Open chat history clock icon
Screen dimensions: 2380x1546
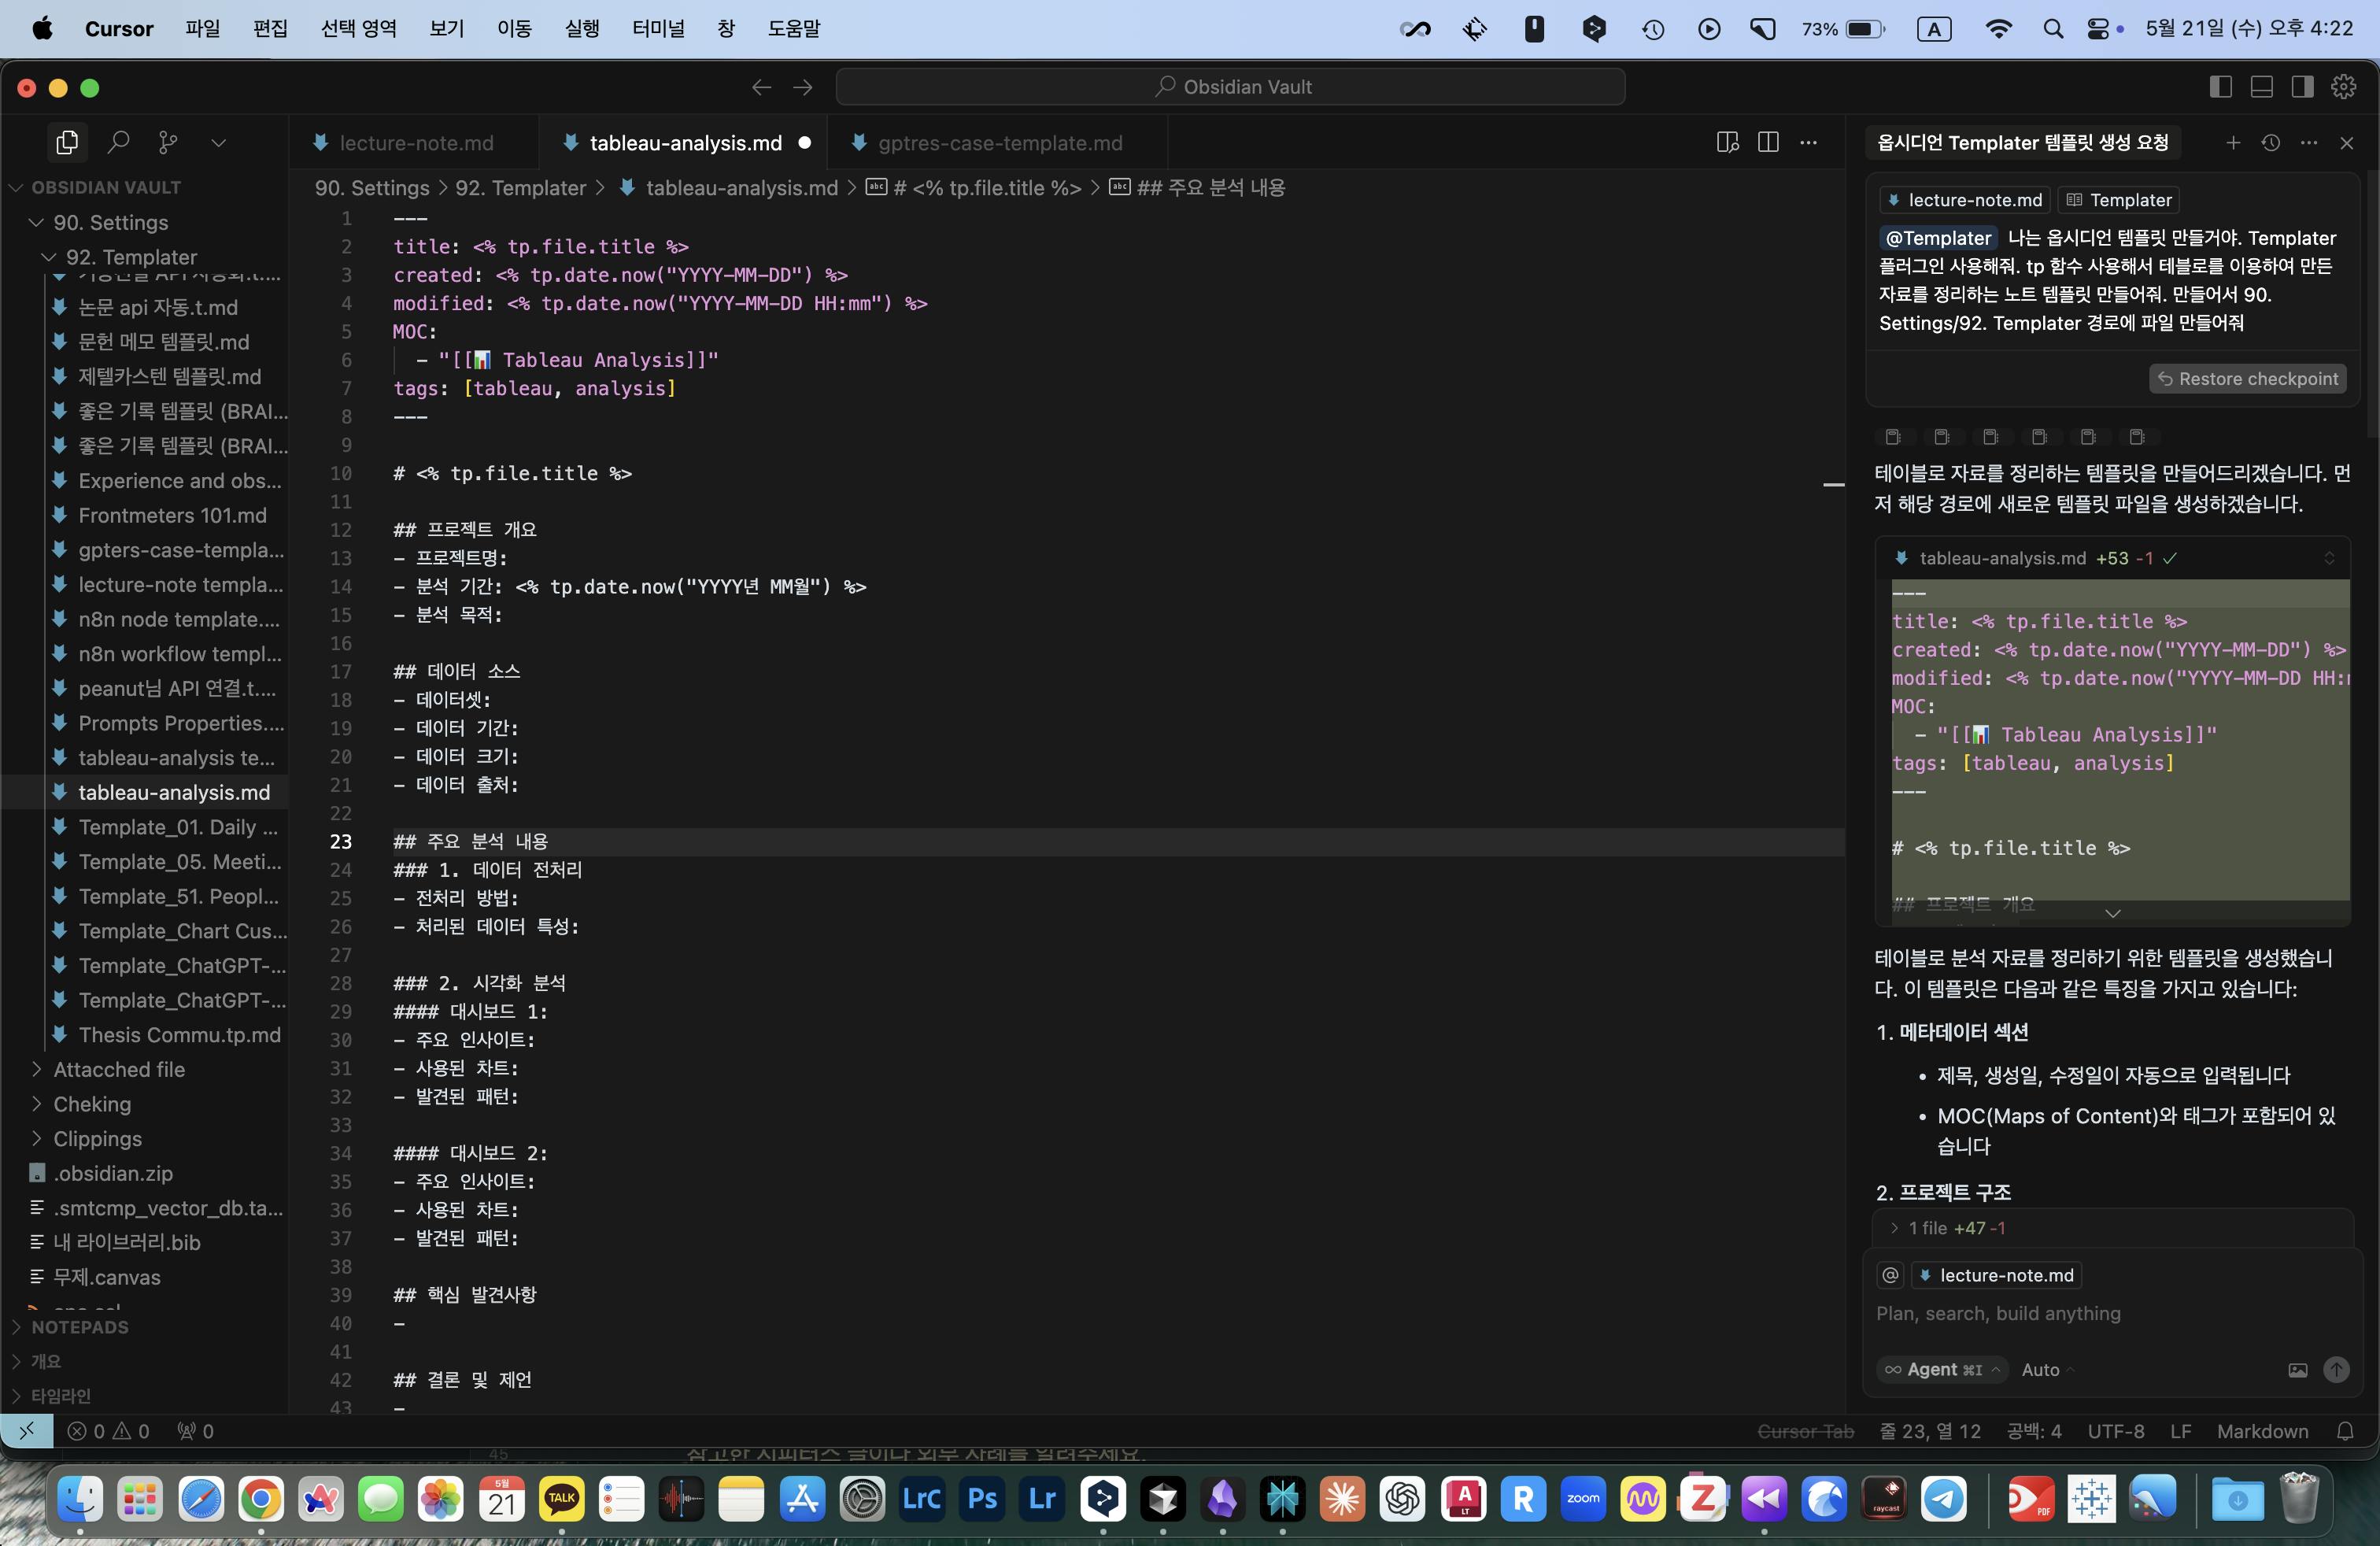coord(2271,143)
